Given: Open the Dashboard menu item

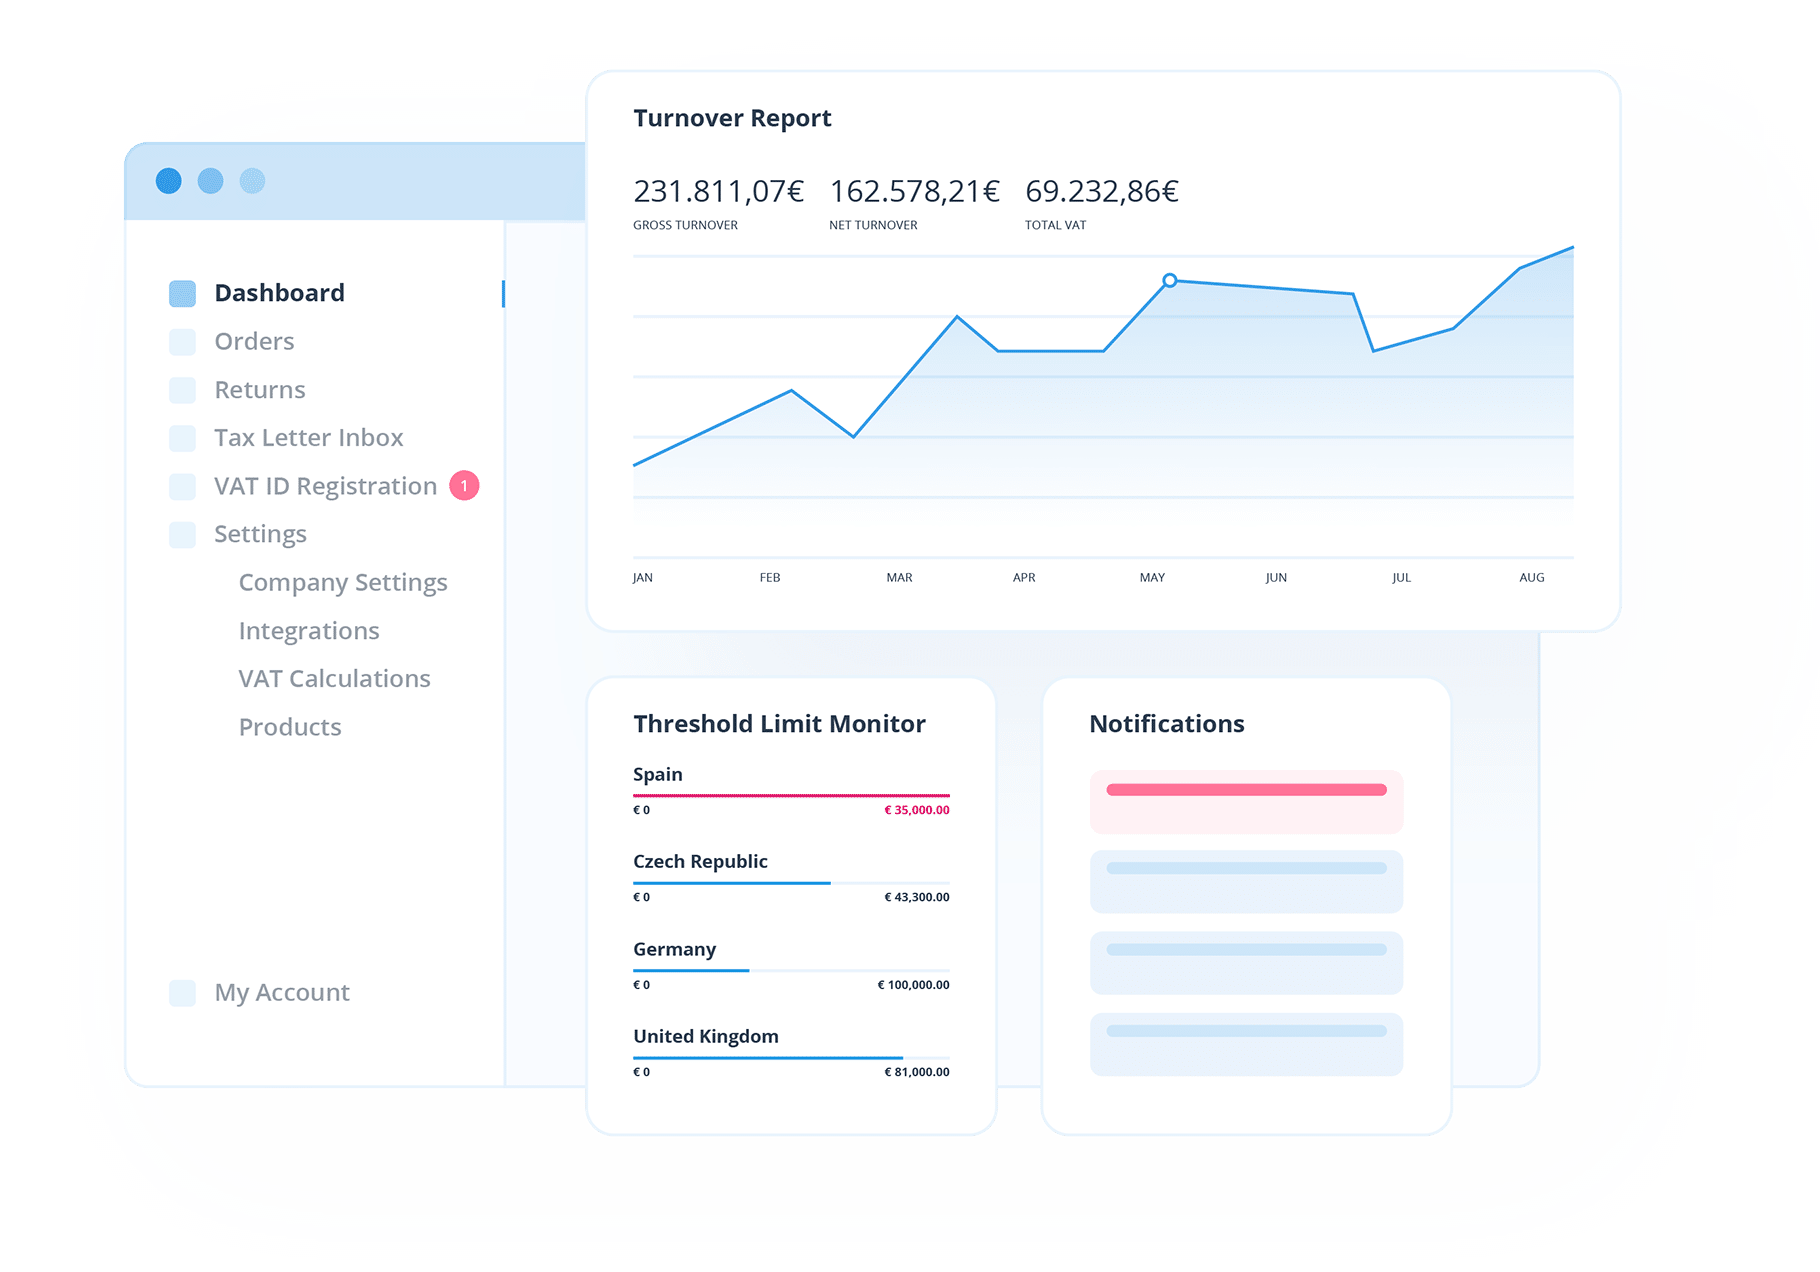Looking at the screenshot, I should point(279,293).
